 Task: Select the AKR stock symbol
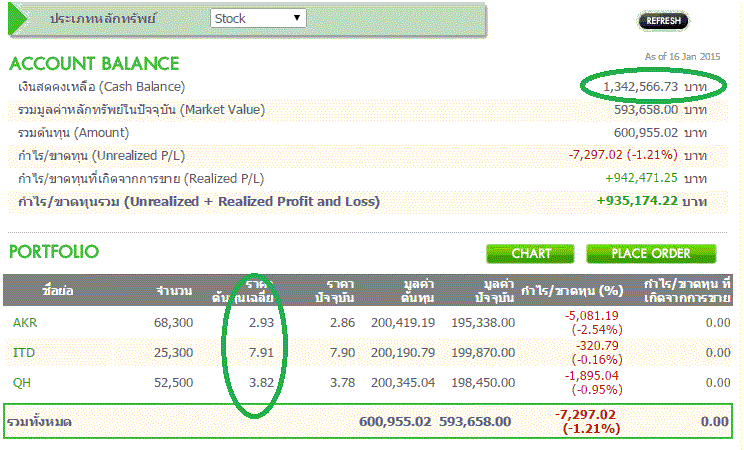coord(24,322)
